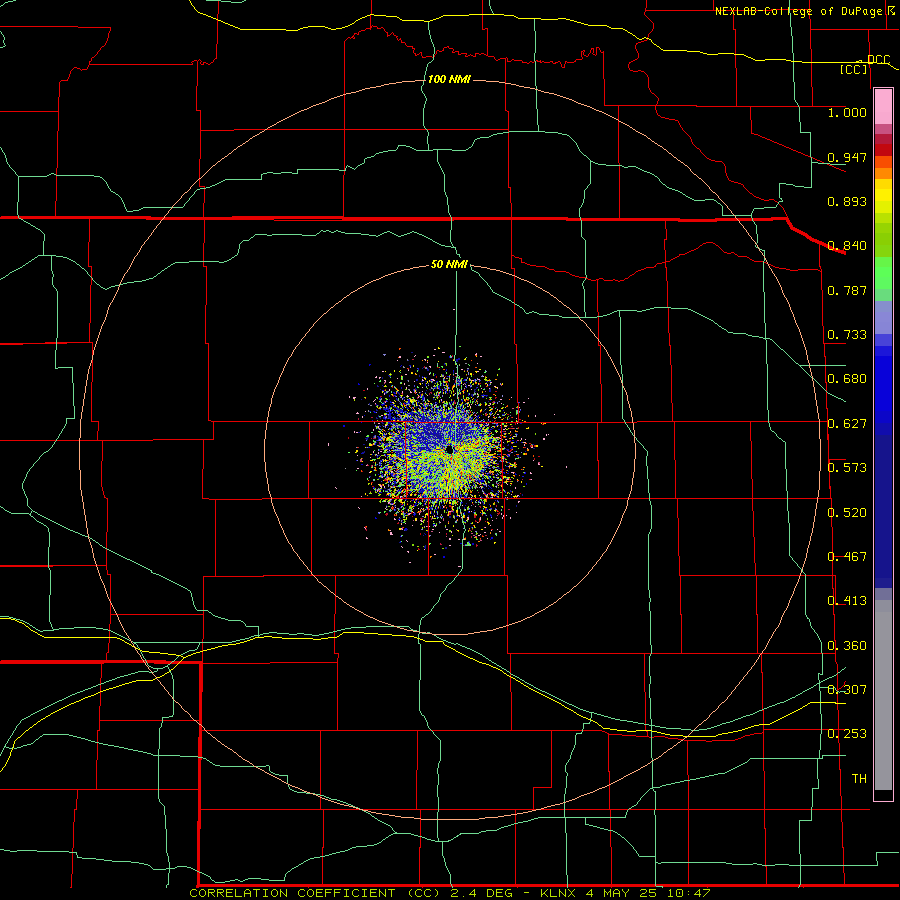The width and height of the screenshot is (900, 900).
Task: Click the 100 NMI range ring label
Action: pos(449,79)
